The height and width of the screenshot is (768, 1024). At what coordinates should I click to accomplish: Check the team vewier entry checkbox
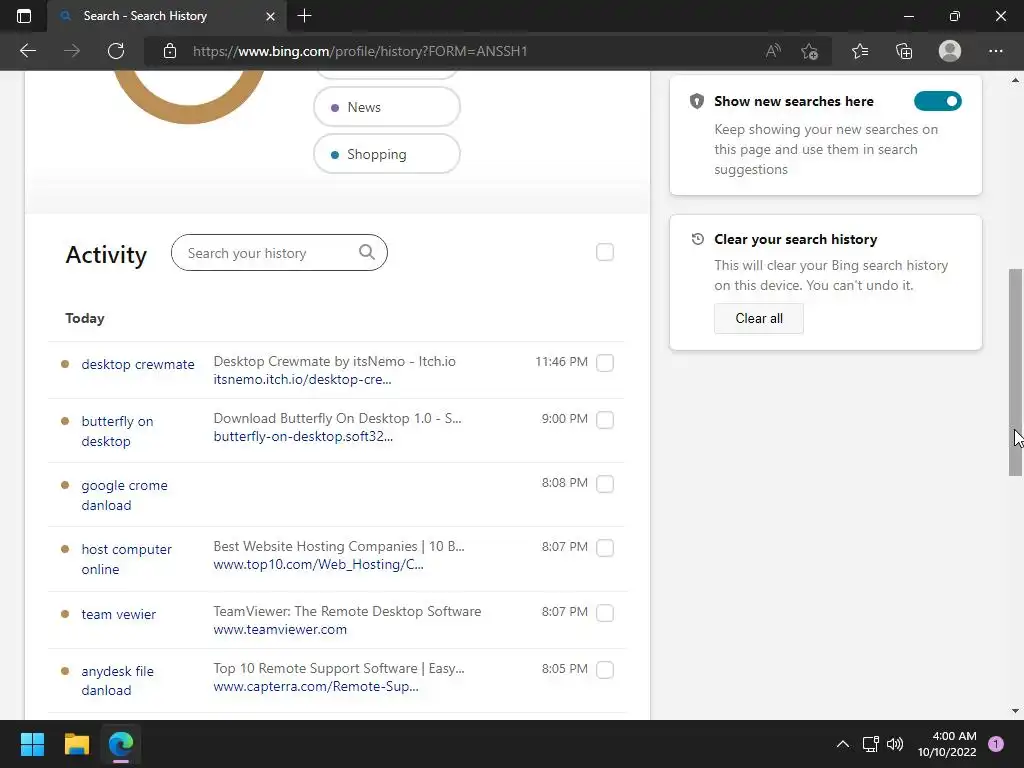[x=605, y=613]
